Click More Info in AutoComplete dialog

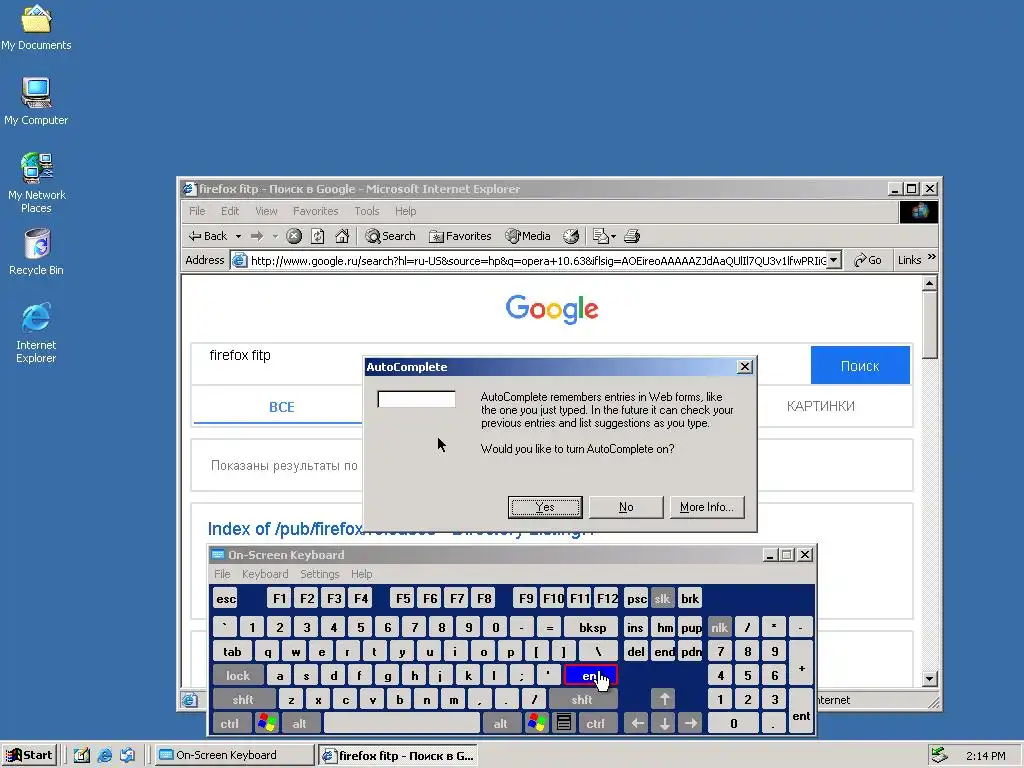[x=707, y=507]
